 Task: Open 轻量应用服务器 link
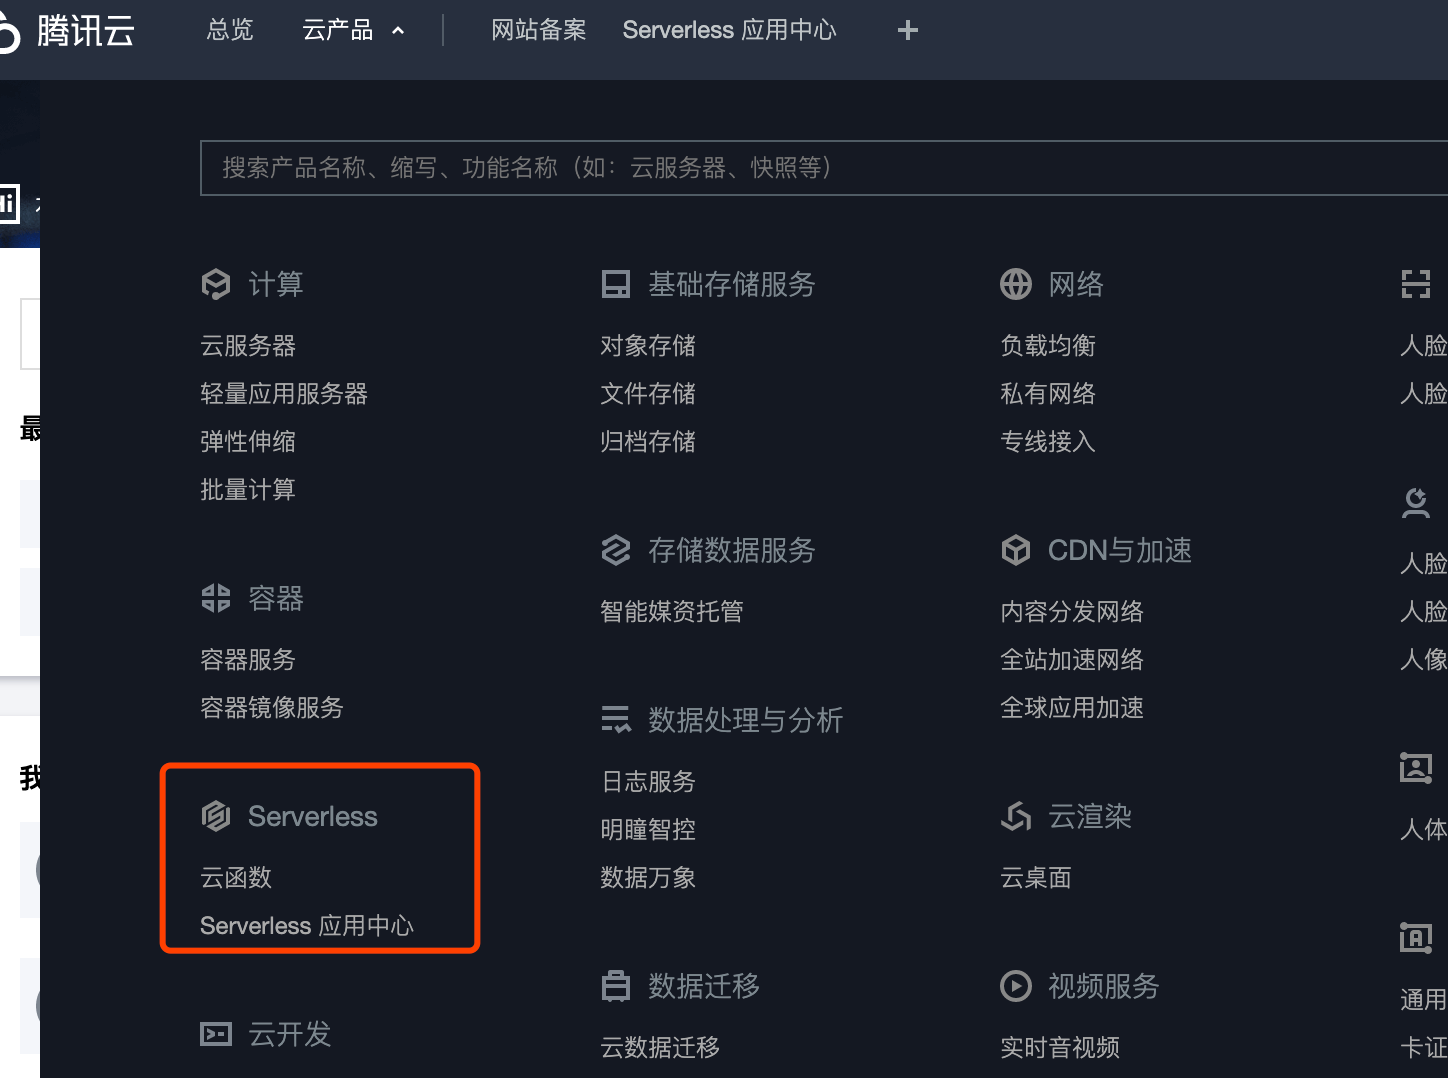tap(284, 394)
